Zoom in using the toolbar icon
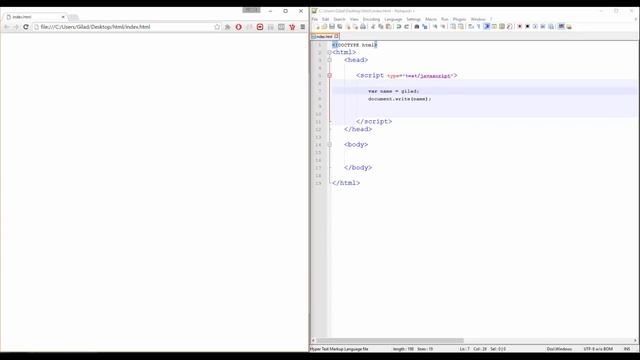640x360 pixels. [x=435, y=27]
